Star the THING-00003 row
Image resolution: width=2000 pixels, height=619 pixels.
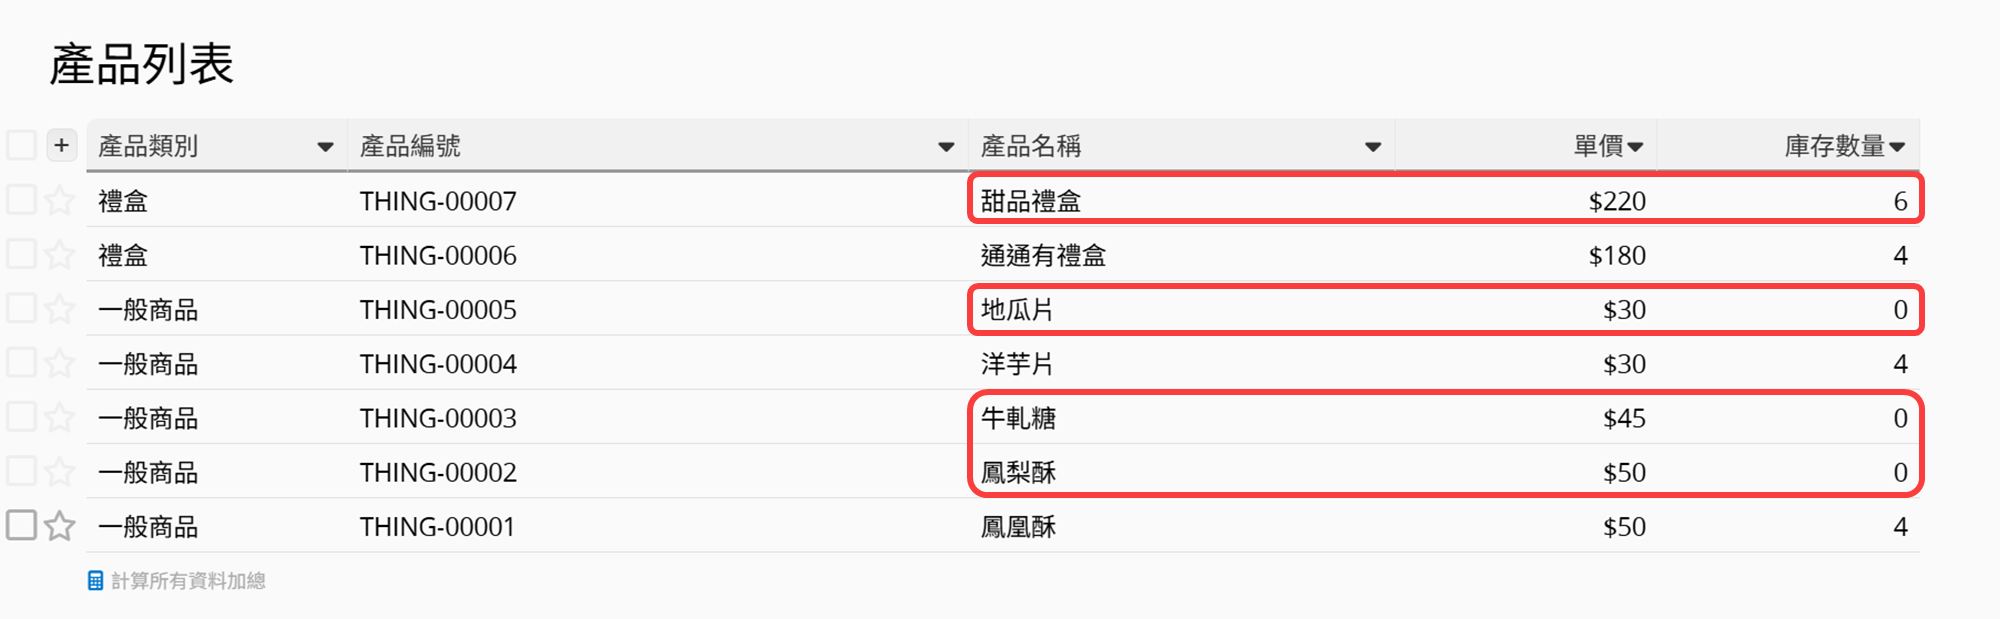point(60,417)
